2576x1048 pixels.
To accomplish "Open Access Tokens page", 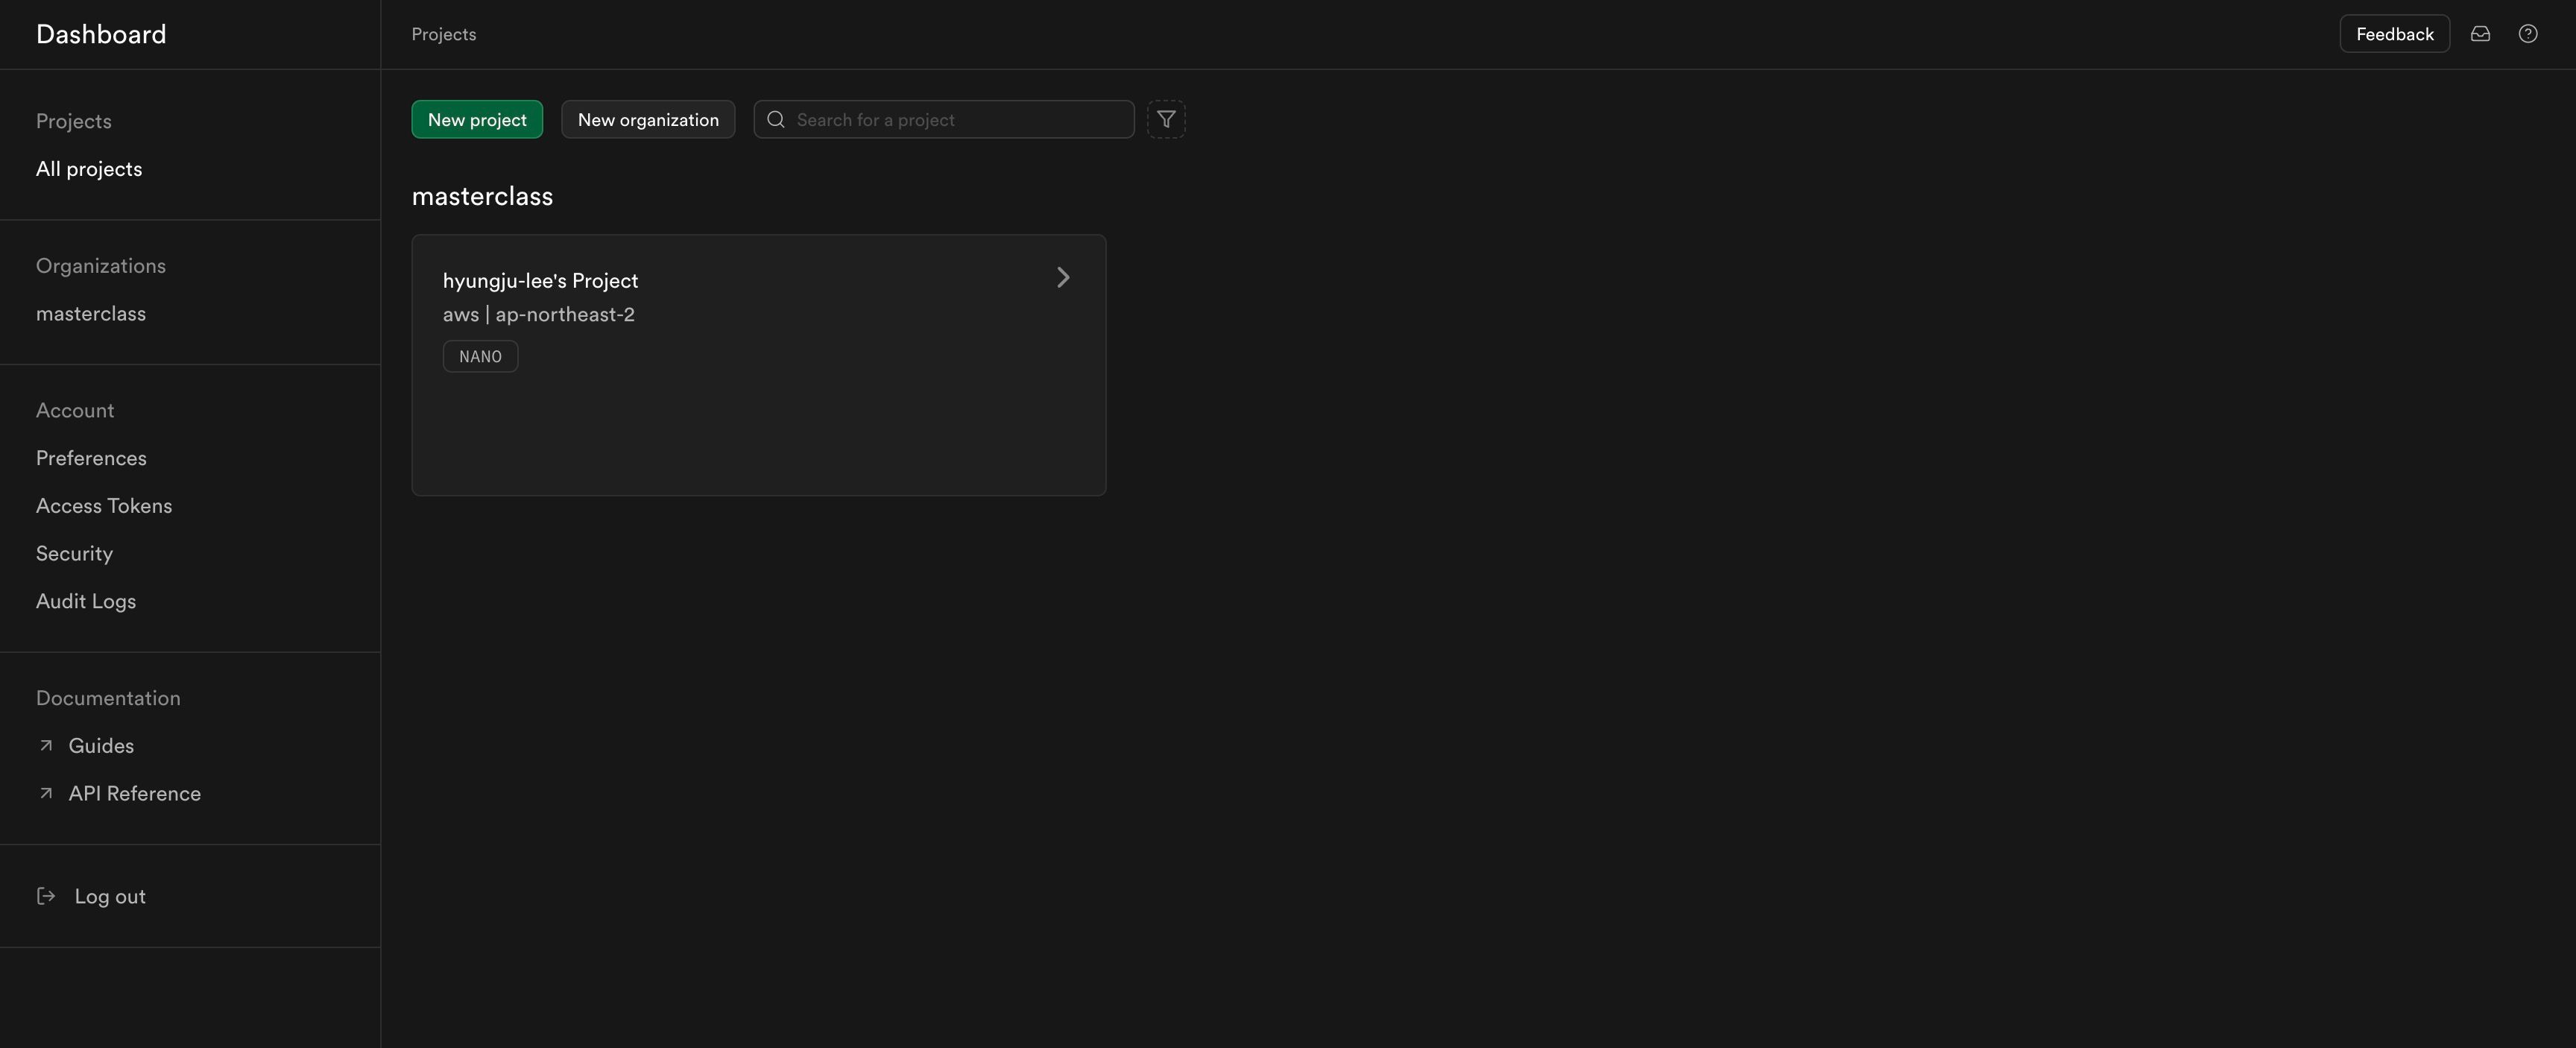I will pyautogui.click(x=104, y=506).
